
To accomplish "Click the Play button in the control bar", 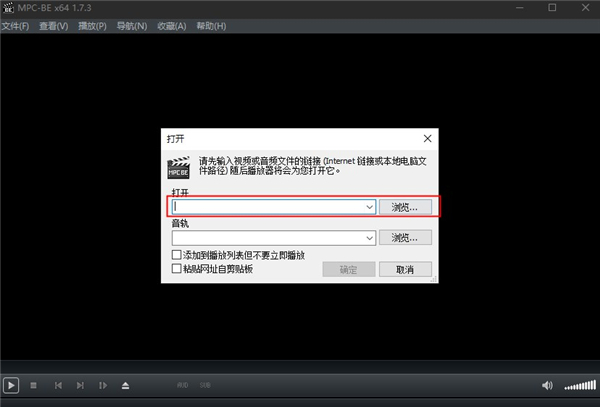I will pyautogui.click(x=11, y=385).
